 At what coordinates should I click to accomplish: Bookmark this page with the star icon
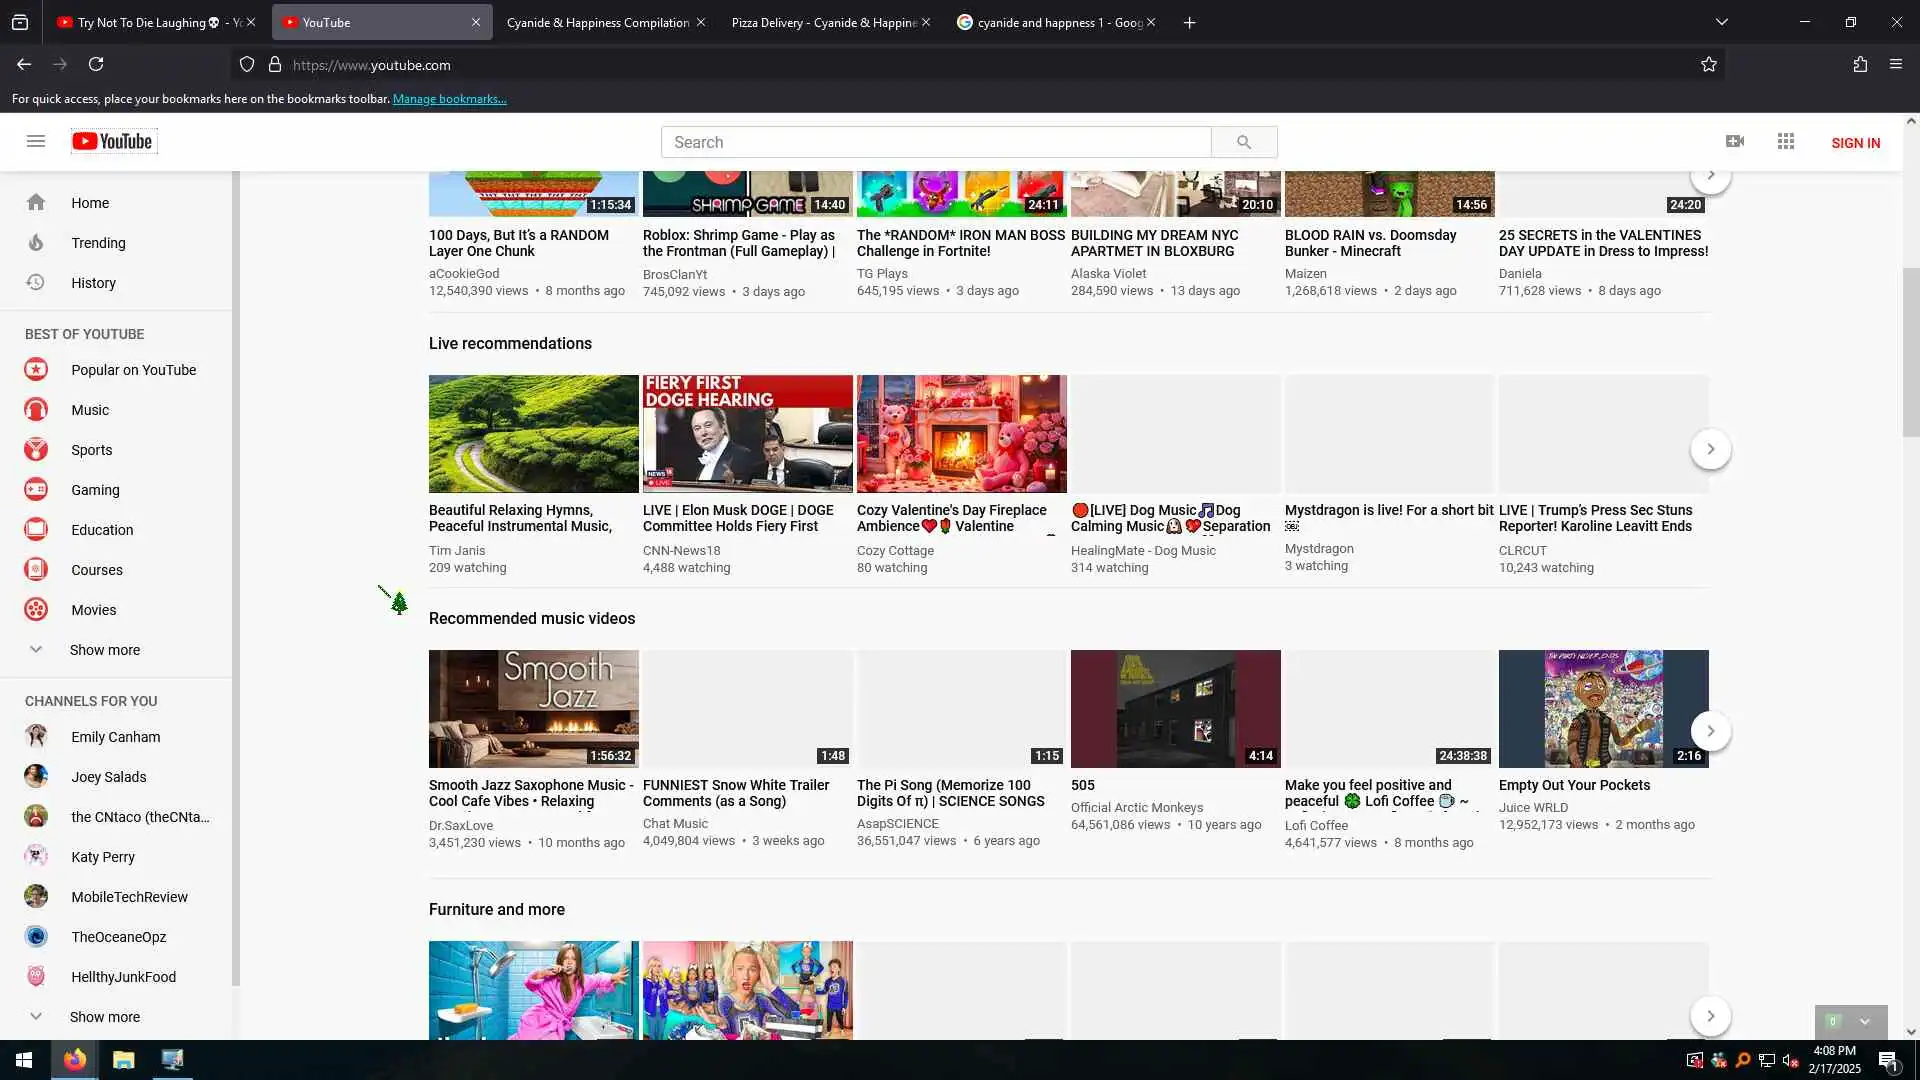click(x=1709, y=64)
